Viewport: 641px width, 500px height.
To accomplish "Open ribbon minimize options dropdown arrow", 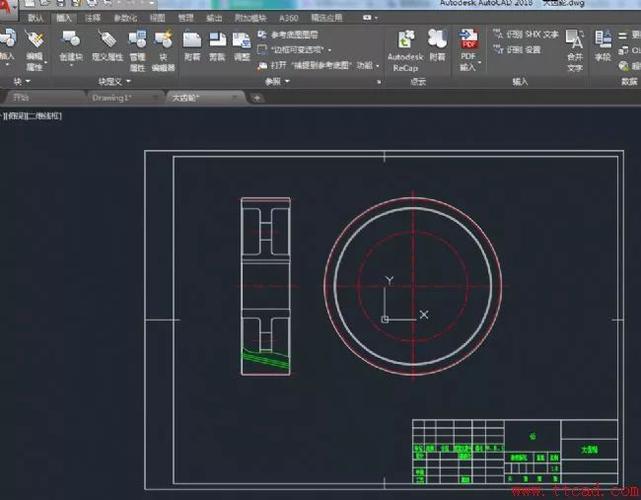I will pos(376,18).
